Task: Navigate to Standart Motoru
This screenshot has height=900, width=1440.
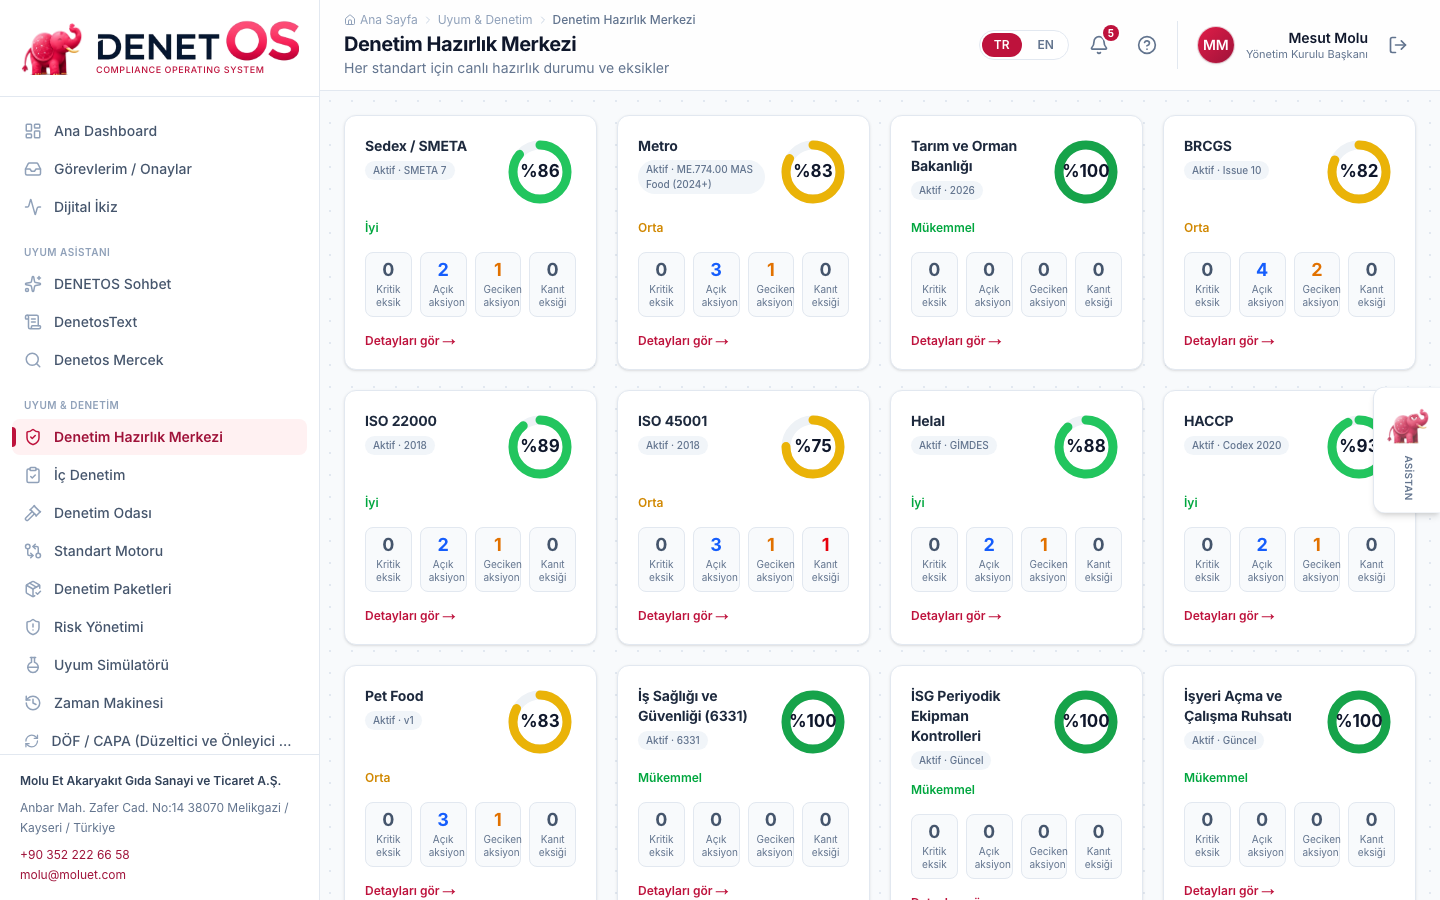Action: coord(160,551)
